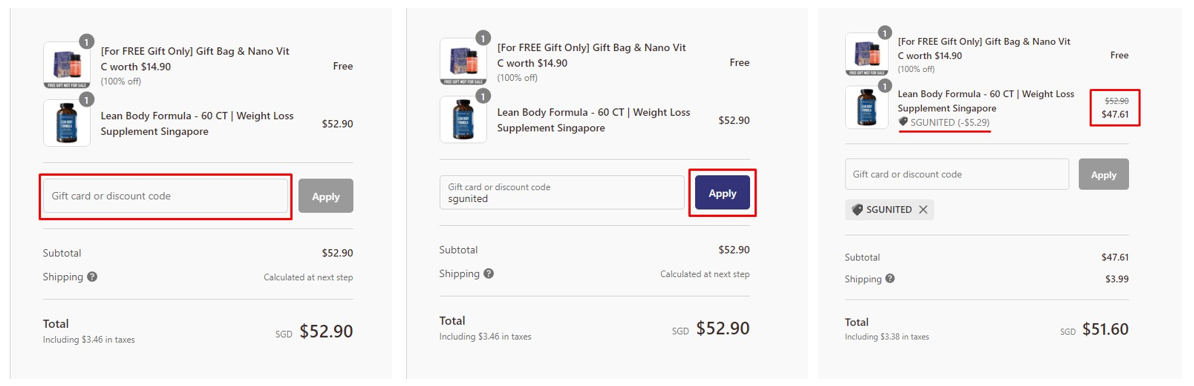This screenshot has width=1194, height=386.
Task: Click the $51.60 total amount
Action: [x=1101, y=329]
